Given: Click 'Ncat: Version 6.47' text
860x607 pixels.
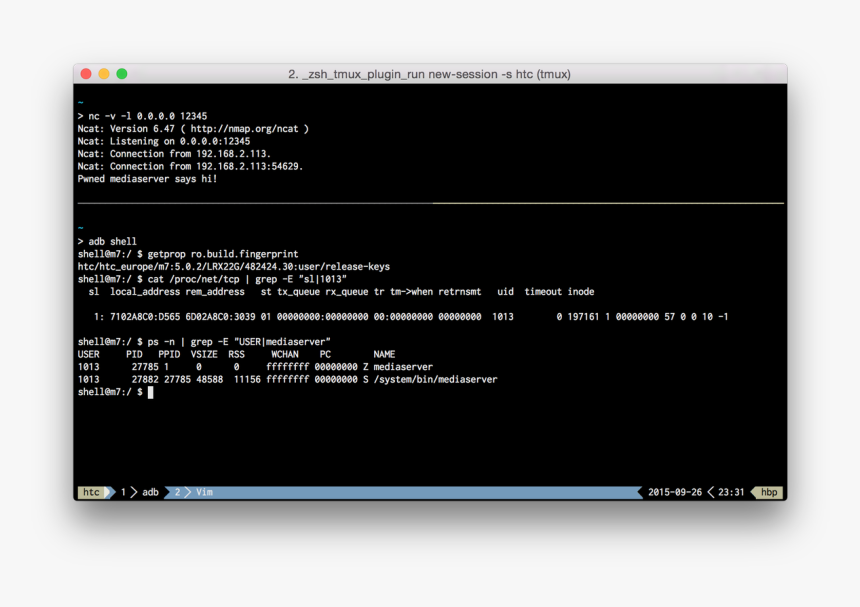Looking at the screenshot, I should [x=126, y=129].
